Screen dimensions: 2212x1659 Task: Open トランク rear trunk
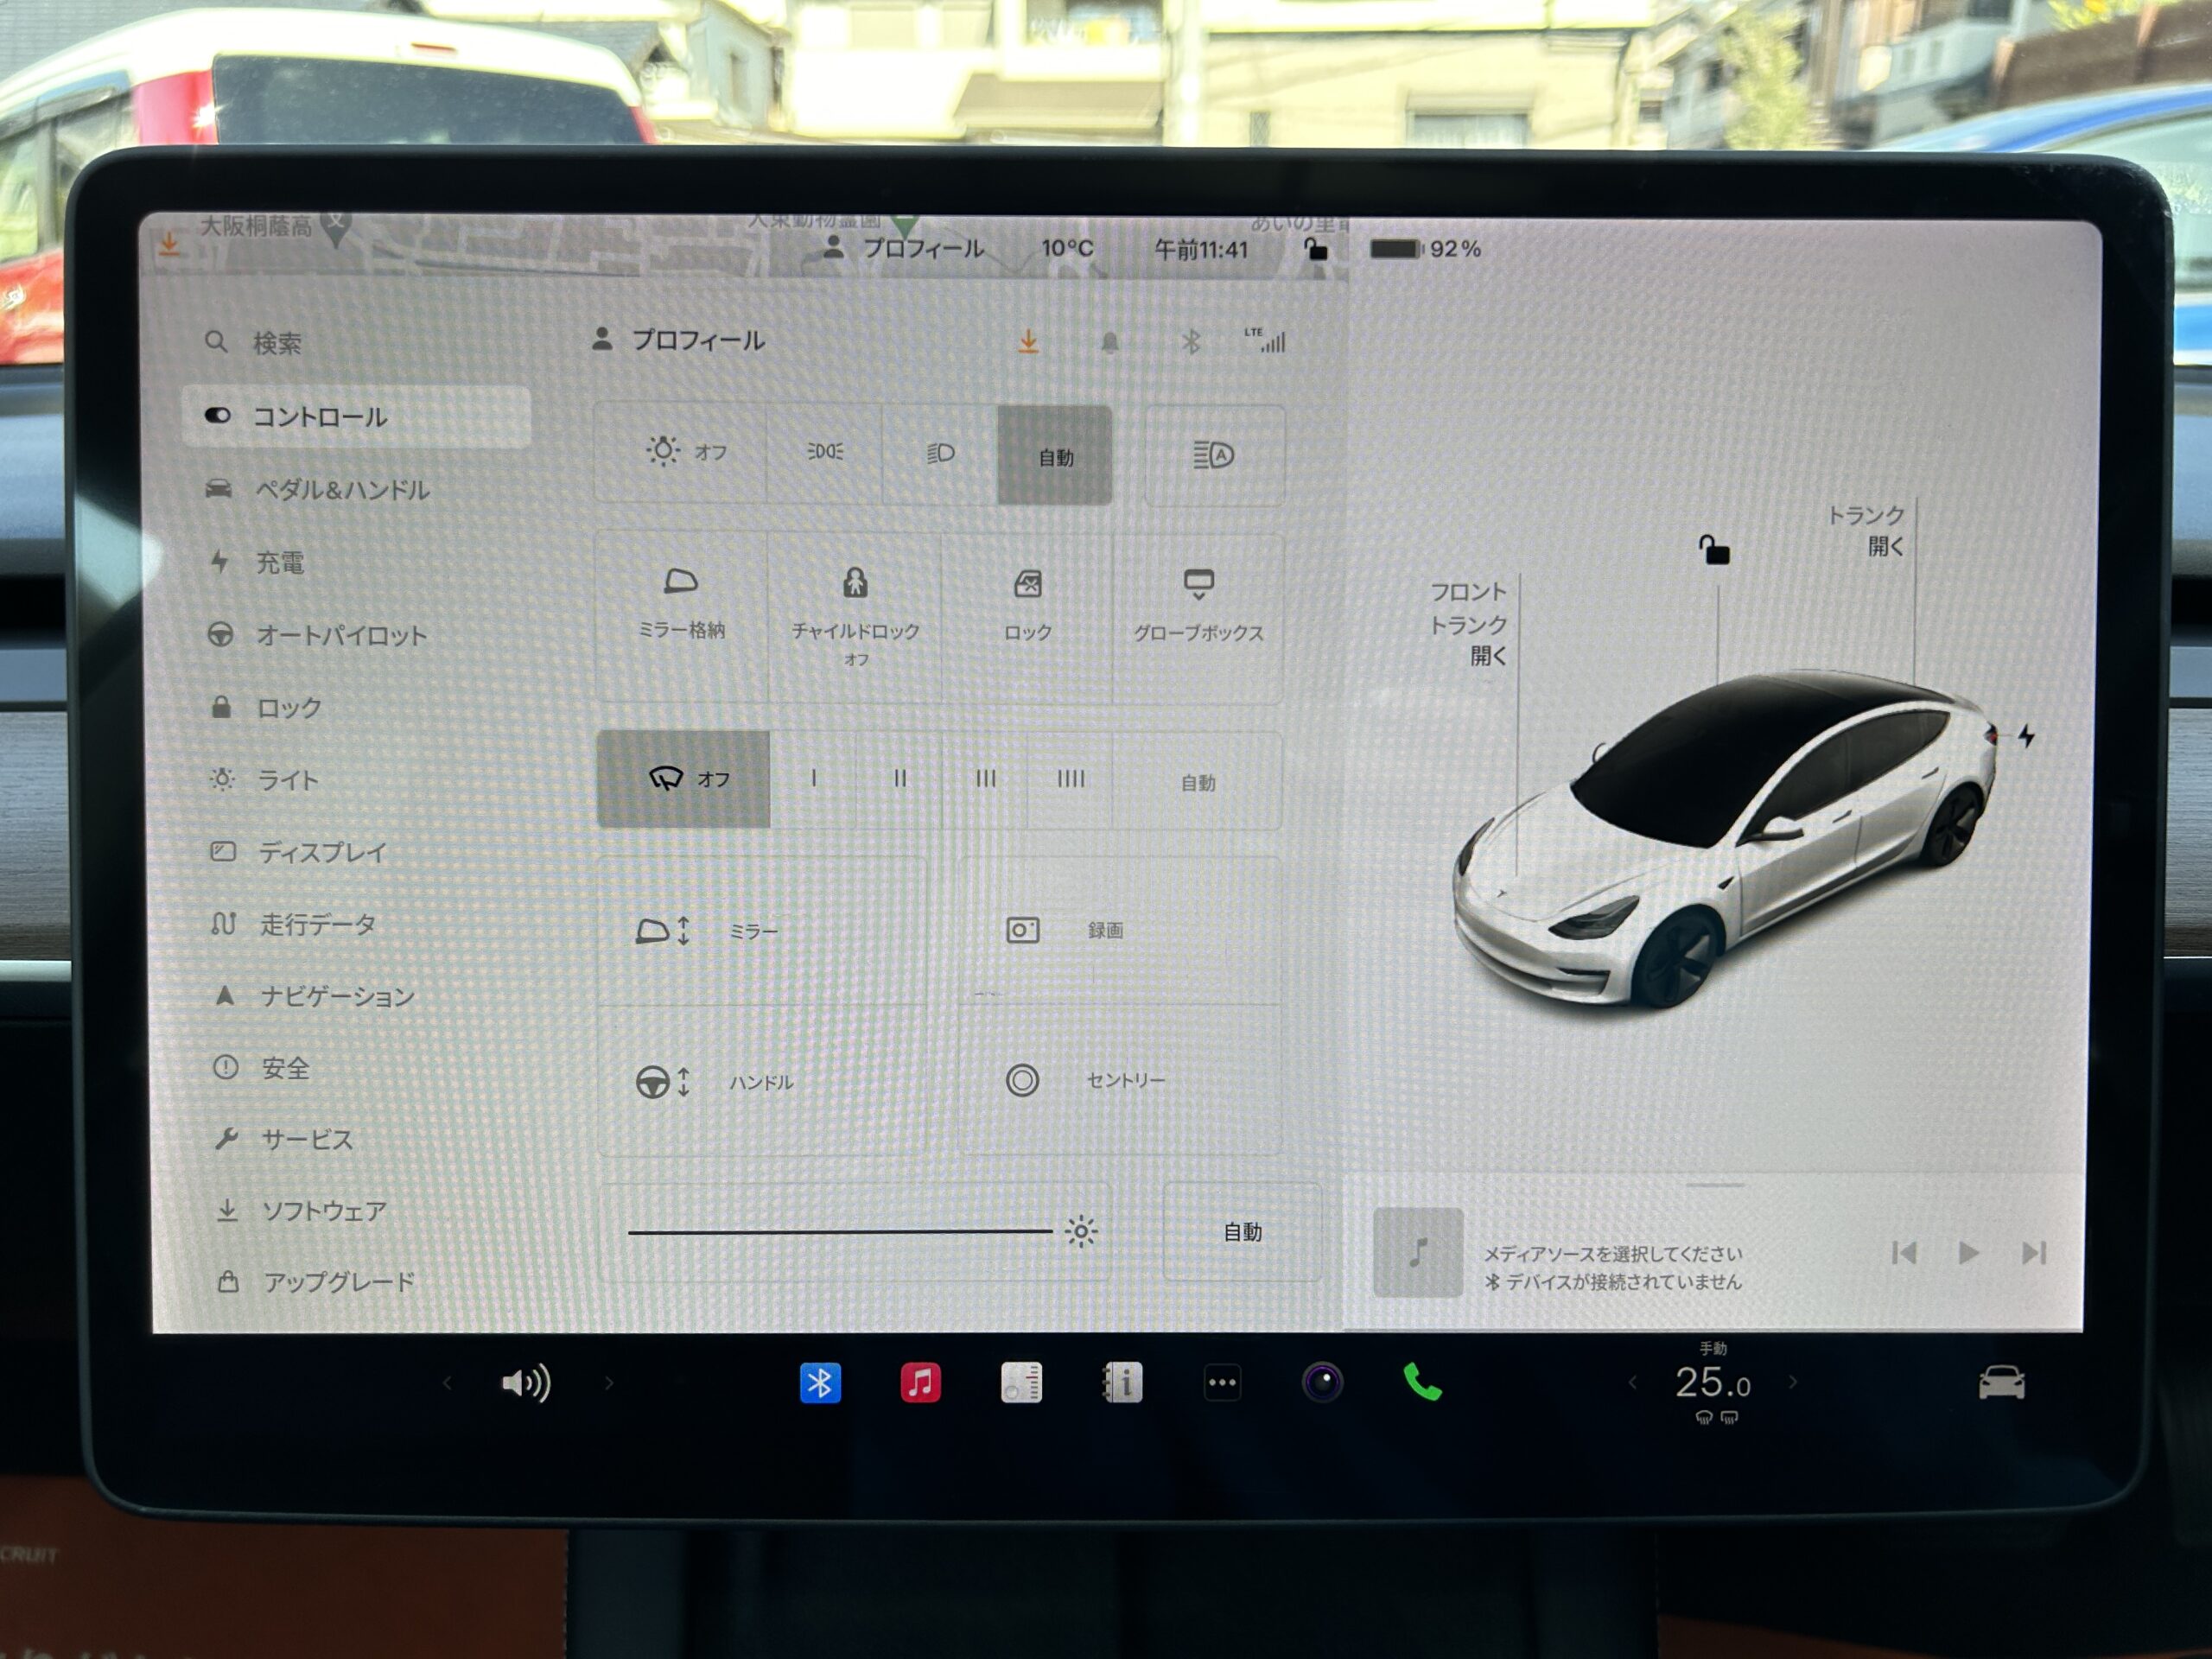(1867, 530)
